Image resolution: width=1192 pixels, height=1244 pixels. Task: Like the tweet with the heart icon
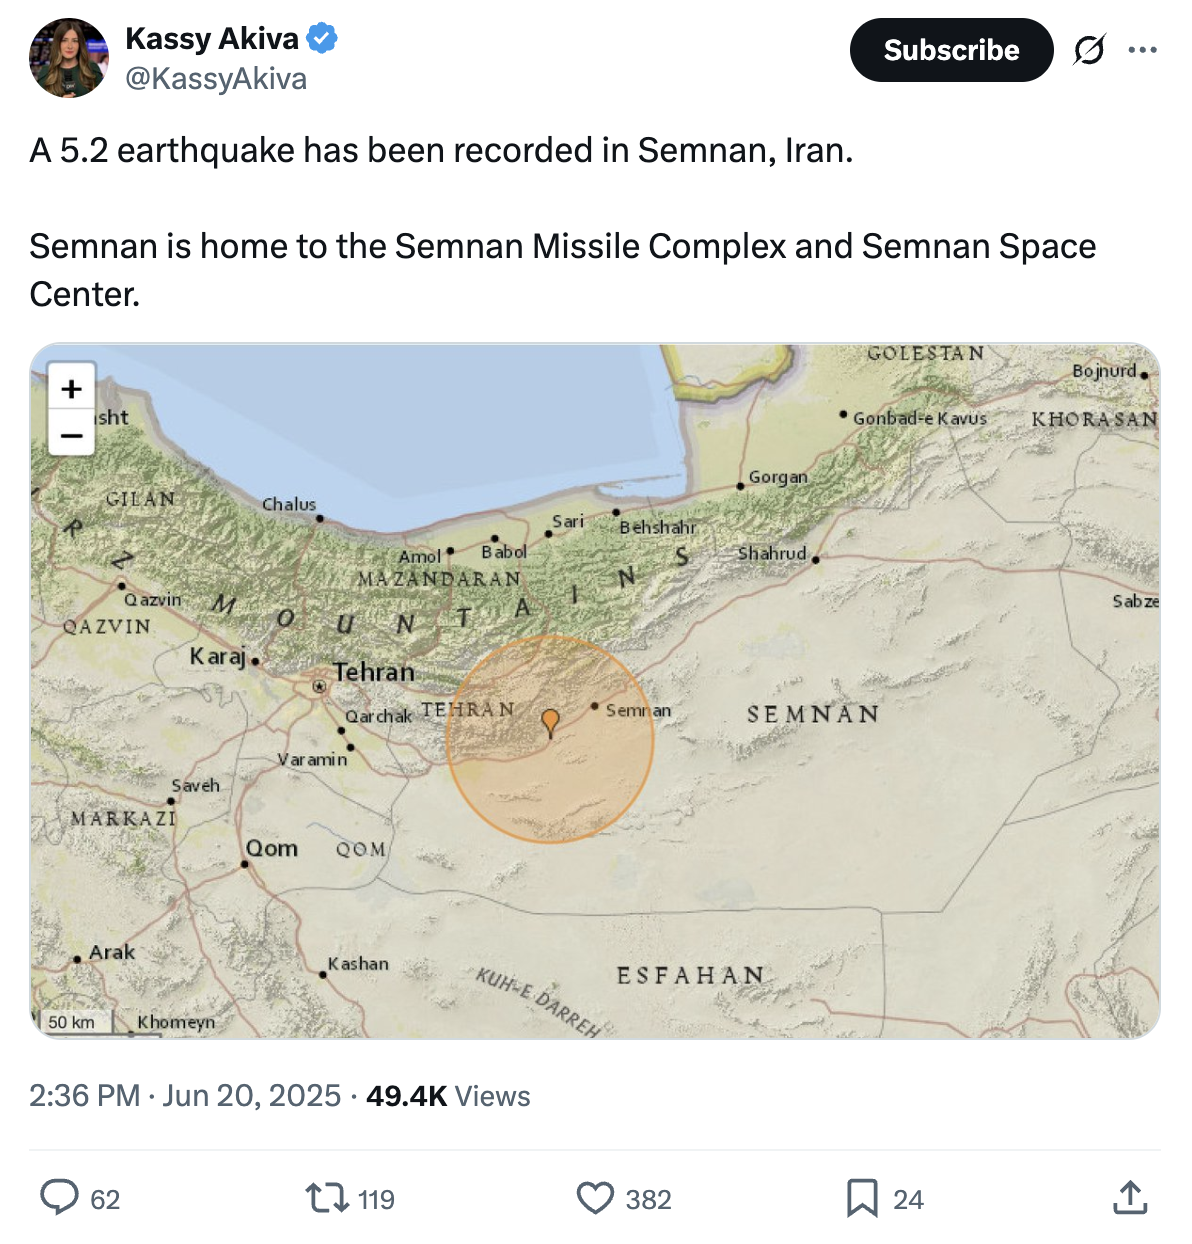(x=595, y=1198)
